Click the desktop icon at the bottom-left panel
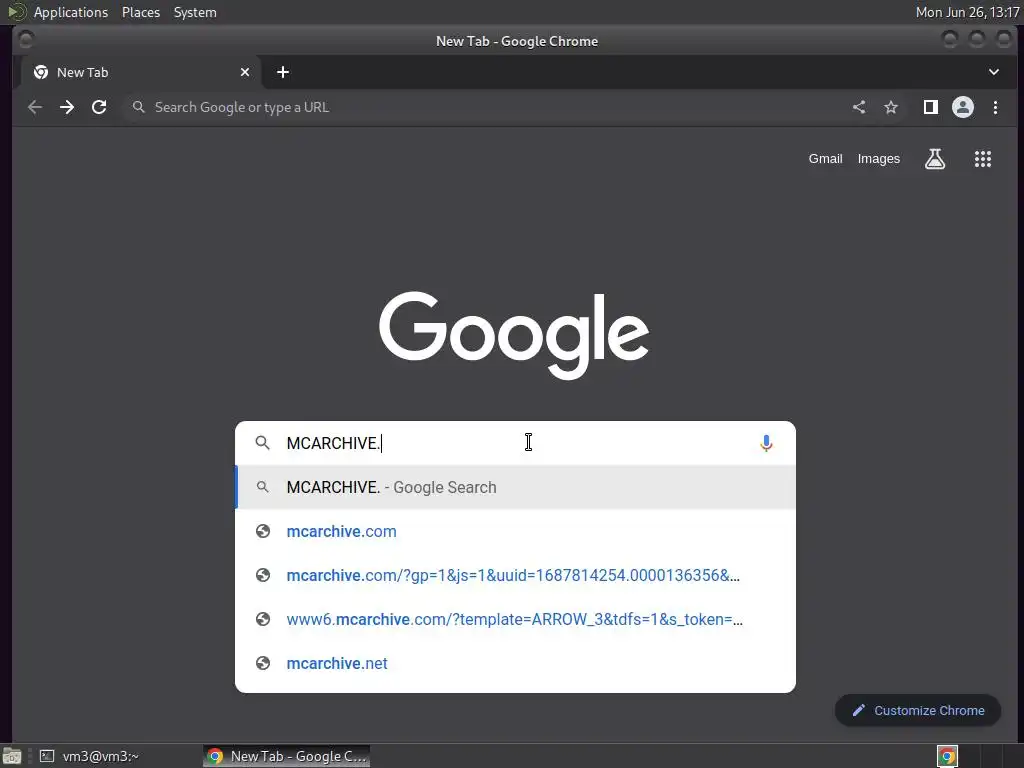The width and height of the screenshot is (1024, 768). tap(12, 756)
